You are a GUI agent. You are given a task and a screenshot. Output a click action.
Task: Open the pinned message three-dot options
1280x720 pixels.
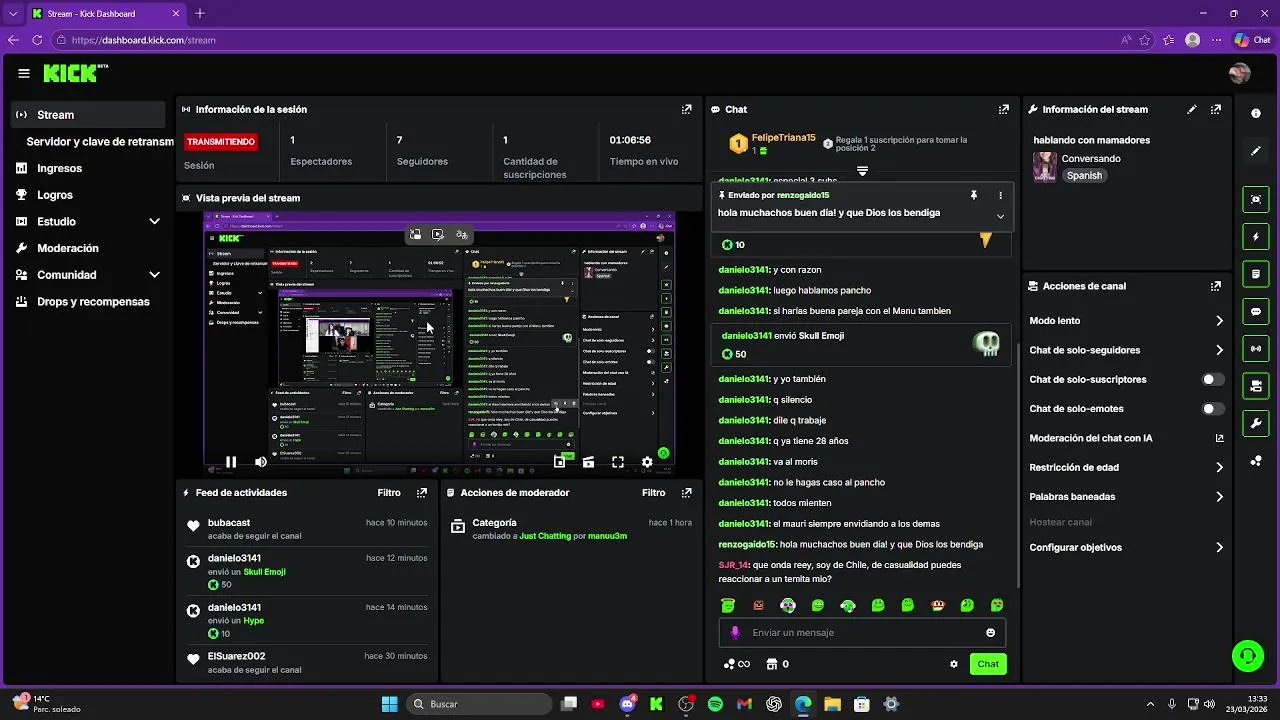tap(1000, 195)
